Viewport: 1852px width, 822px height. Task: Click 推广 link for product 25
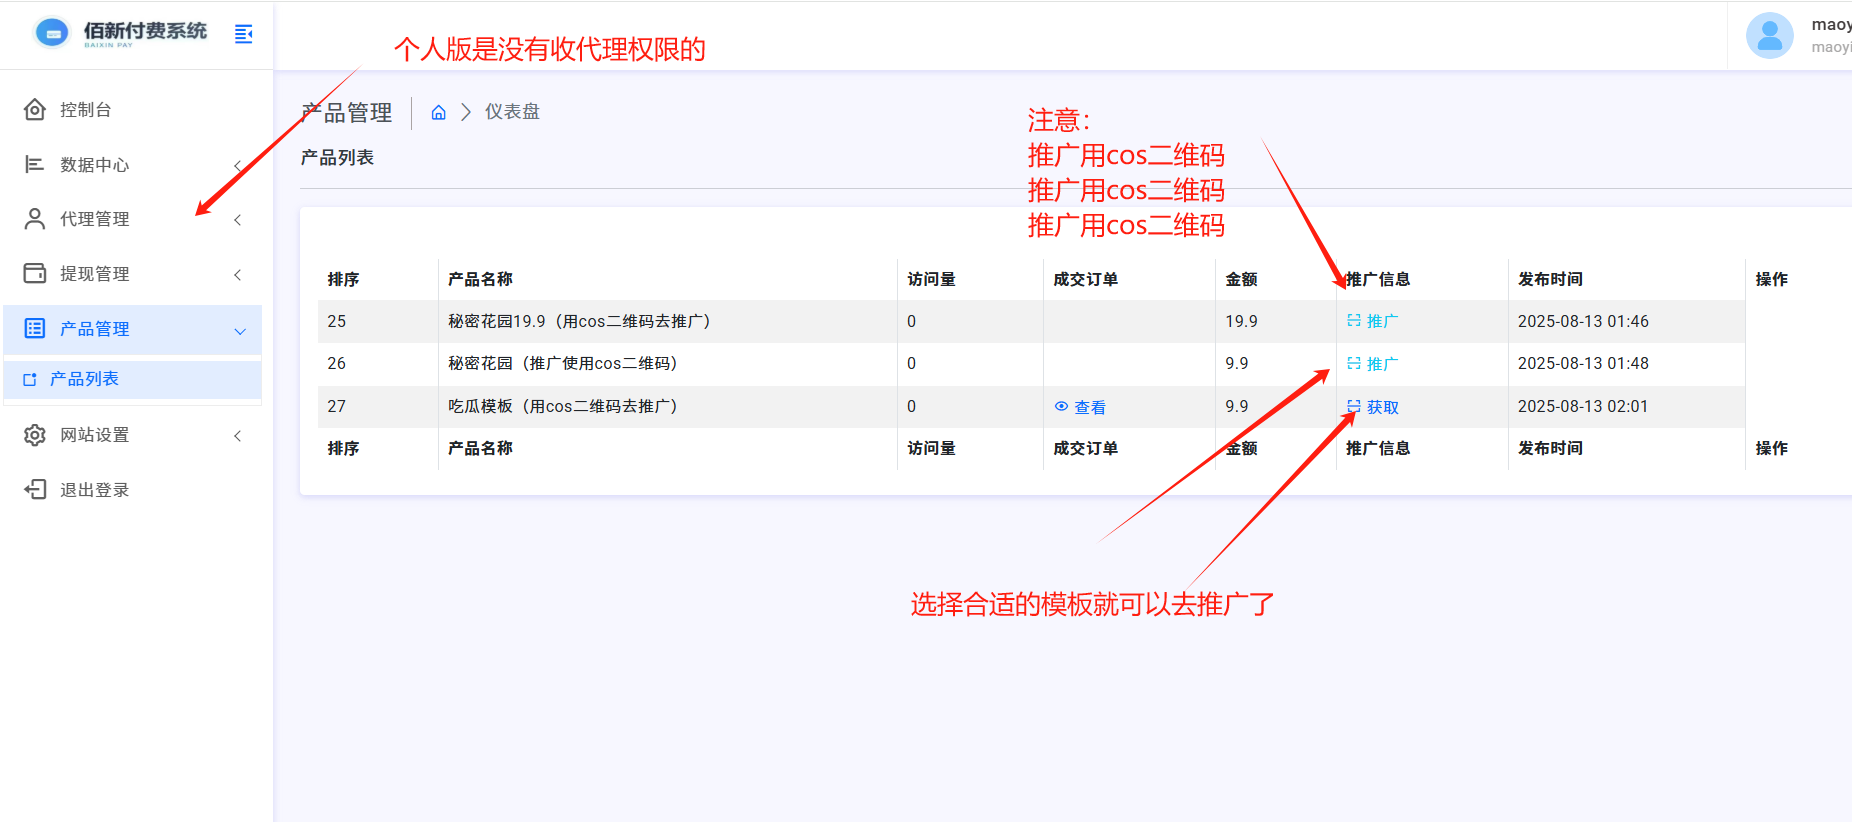point(1381,321)
